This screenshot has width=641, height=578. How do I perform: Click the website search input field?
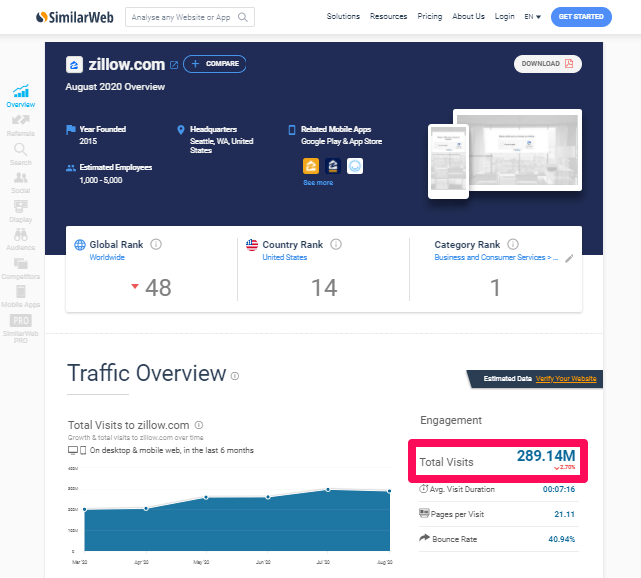pos(182,17)
